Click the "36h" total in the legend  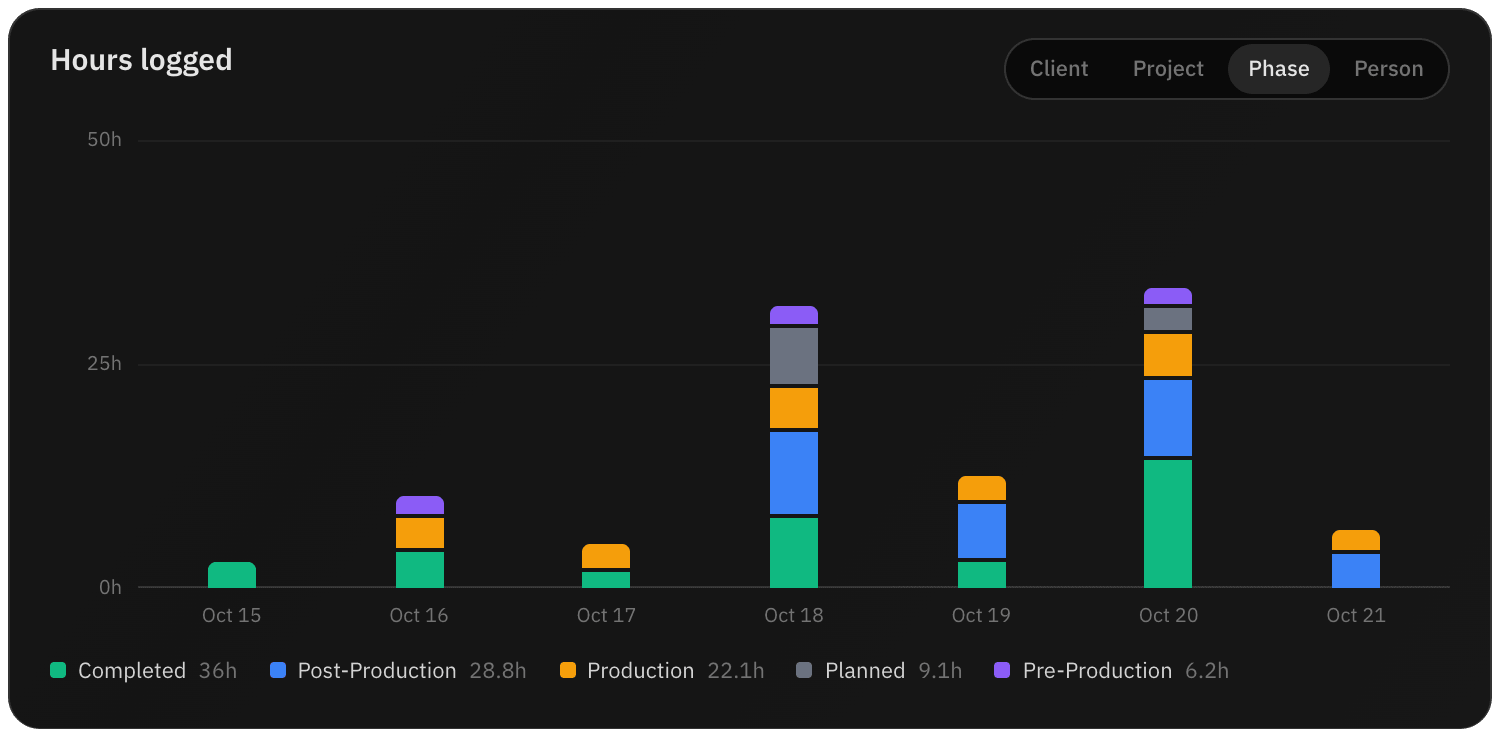click(218, 671)
